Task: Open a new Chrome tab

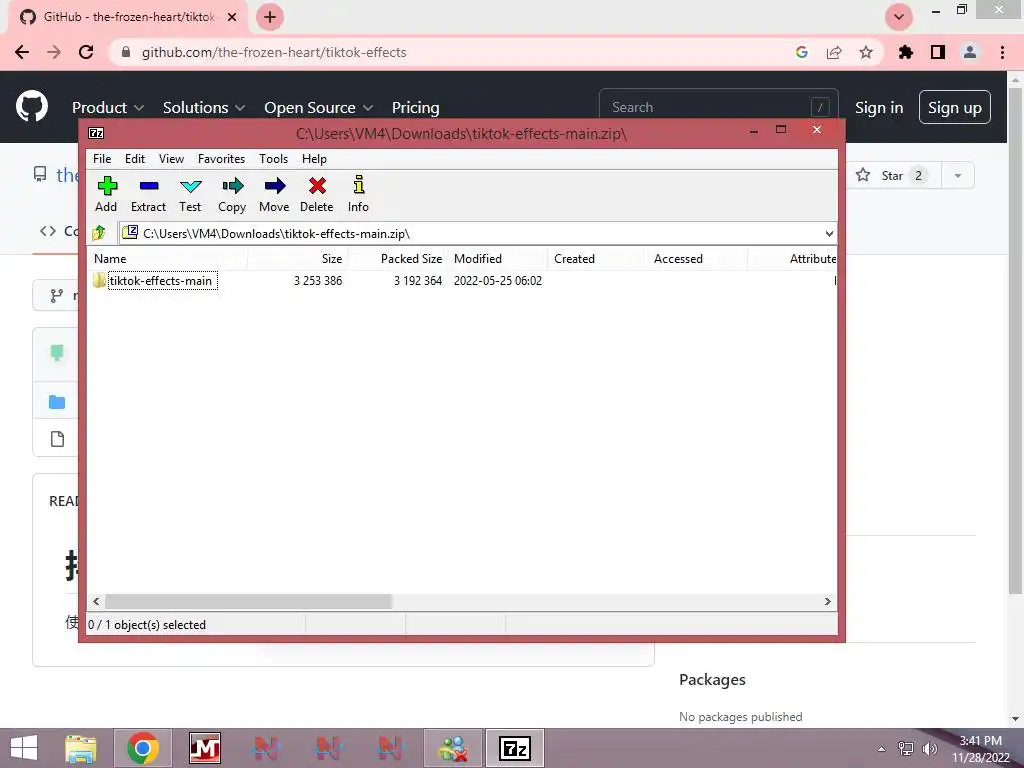Action: 270,17
